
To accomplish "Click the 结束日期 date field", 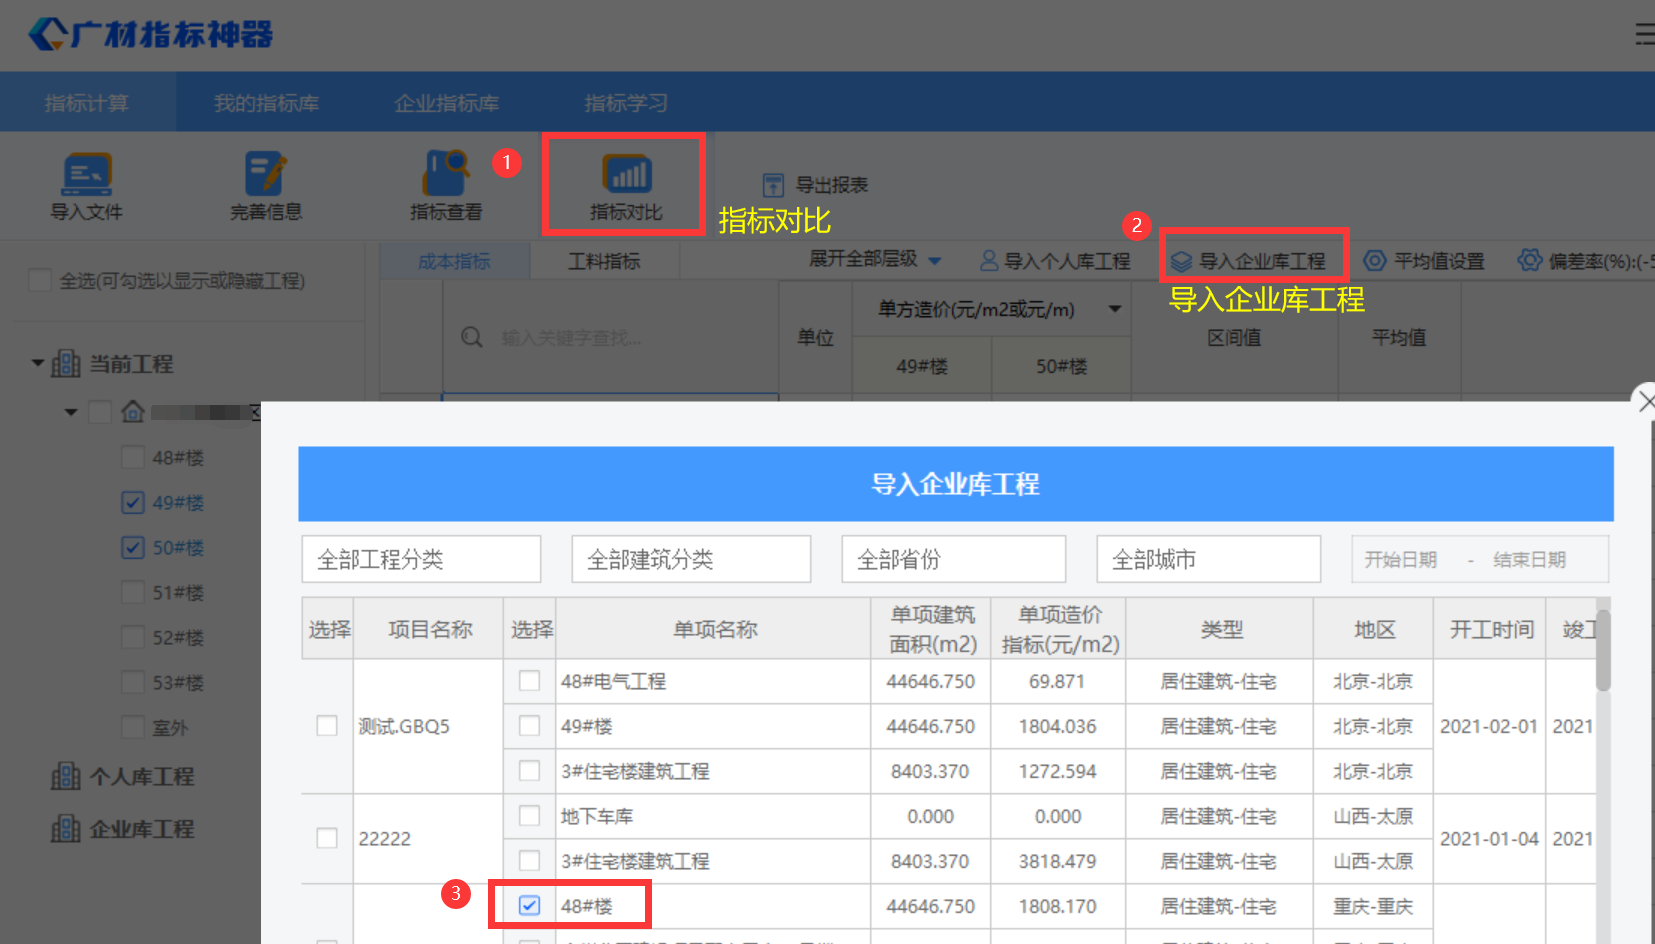I will (x=1529, y=560).
